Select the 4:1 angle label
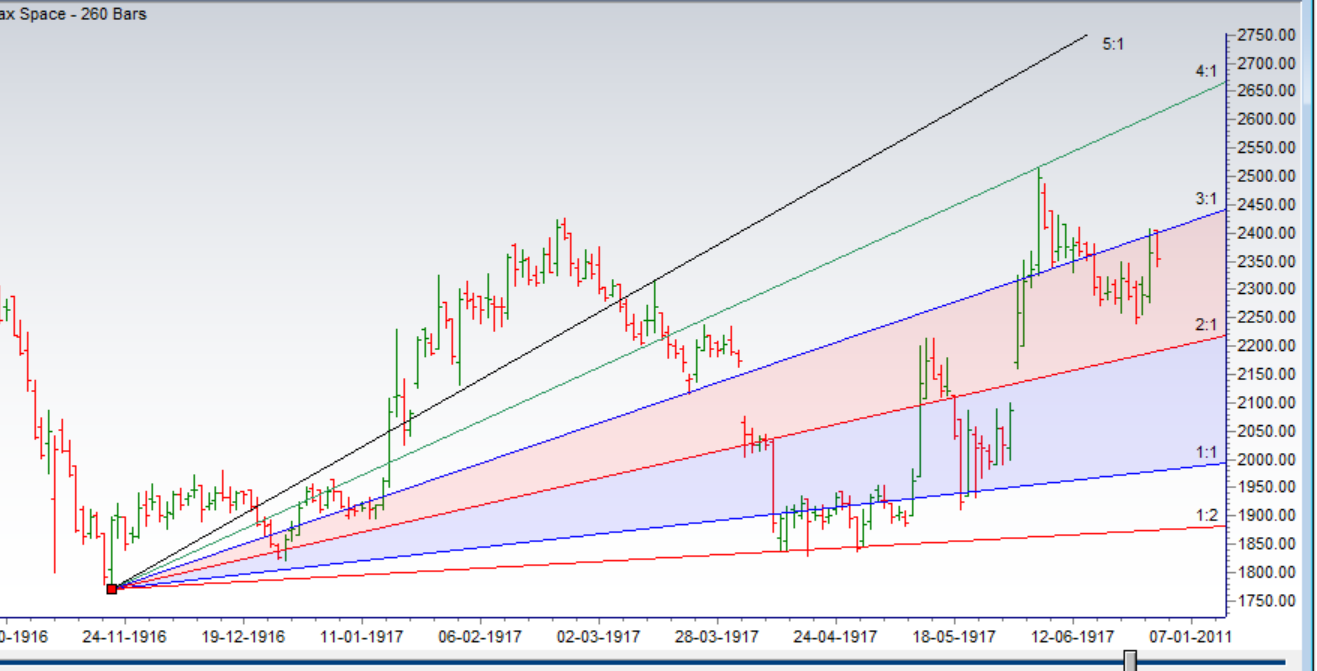This screenshot has height=671, width=1317. (x=1206, y=71)
